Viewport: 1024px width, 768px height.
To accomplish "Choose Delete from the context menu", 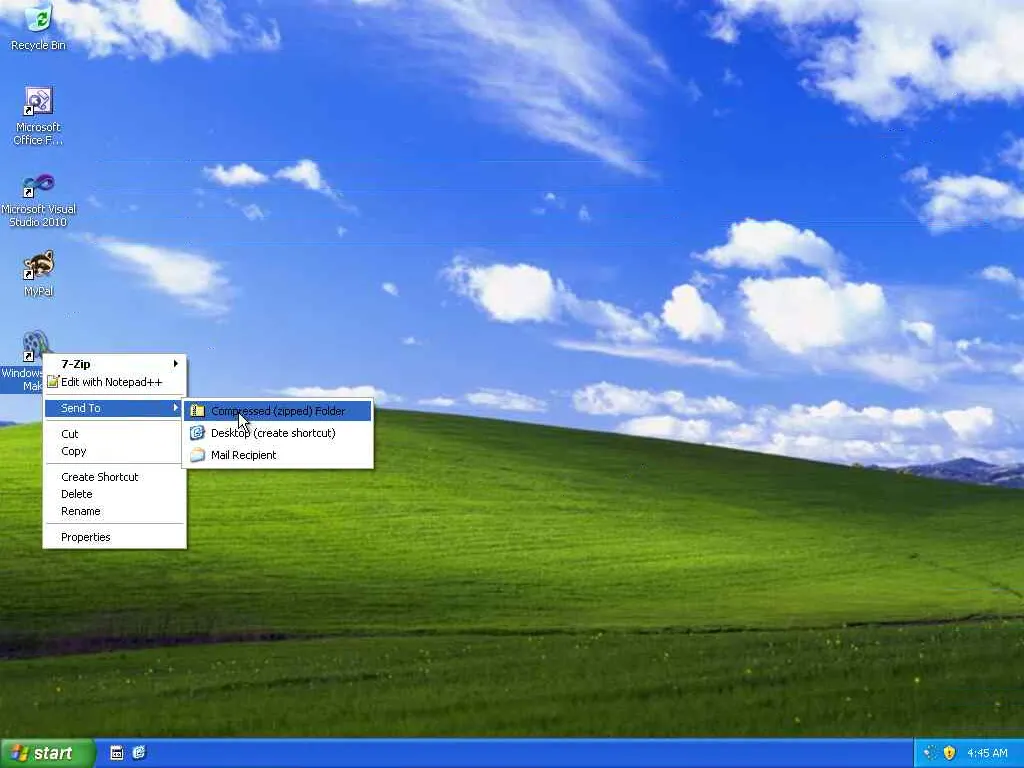I will [115, 494].
